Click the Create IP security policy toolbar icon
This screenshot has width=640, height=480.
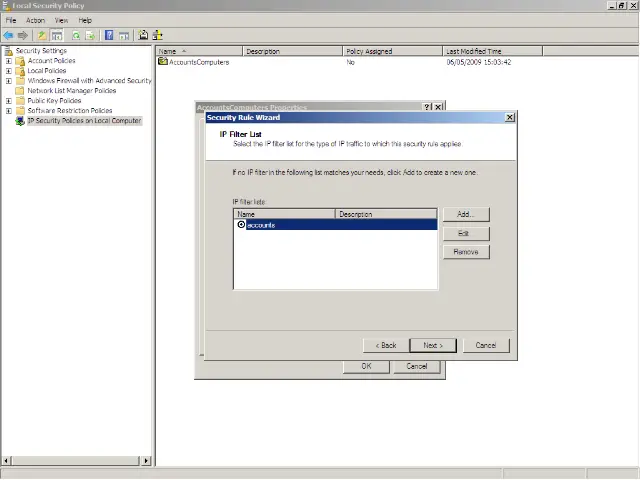[x=143, y=35]
